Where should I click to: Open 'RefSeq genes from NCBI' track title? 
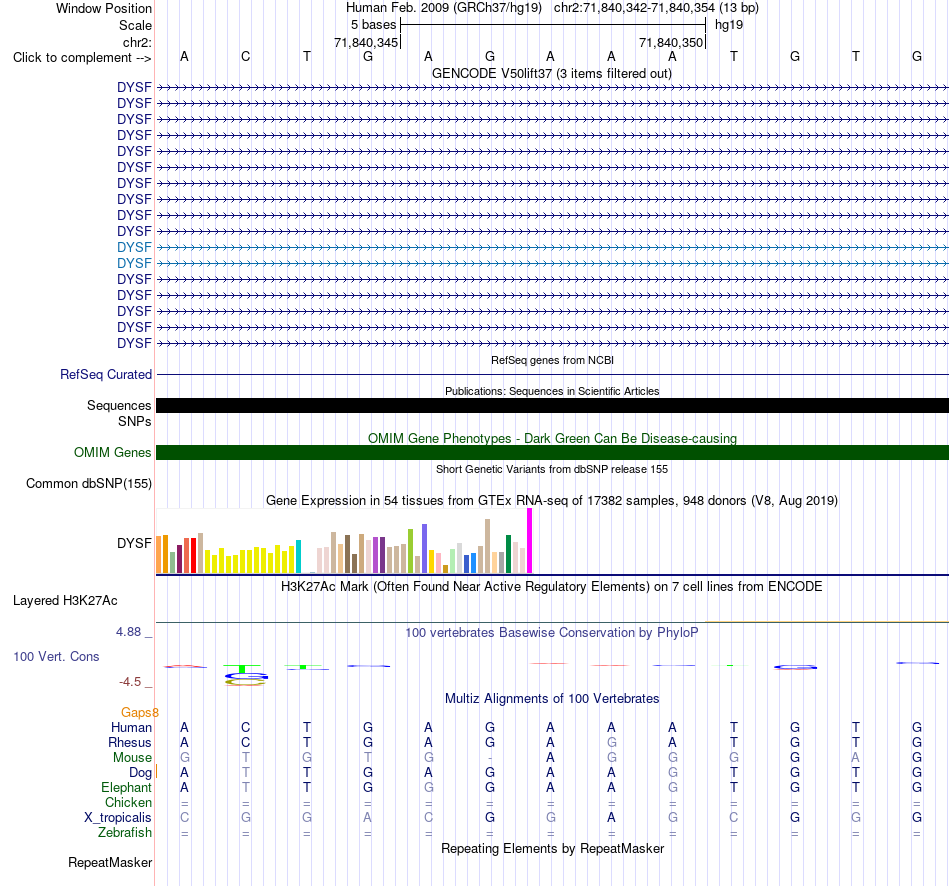pos(552,360)
